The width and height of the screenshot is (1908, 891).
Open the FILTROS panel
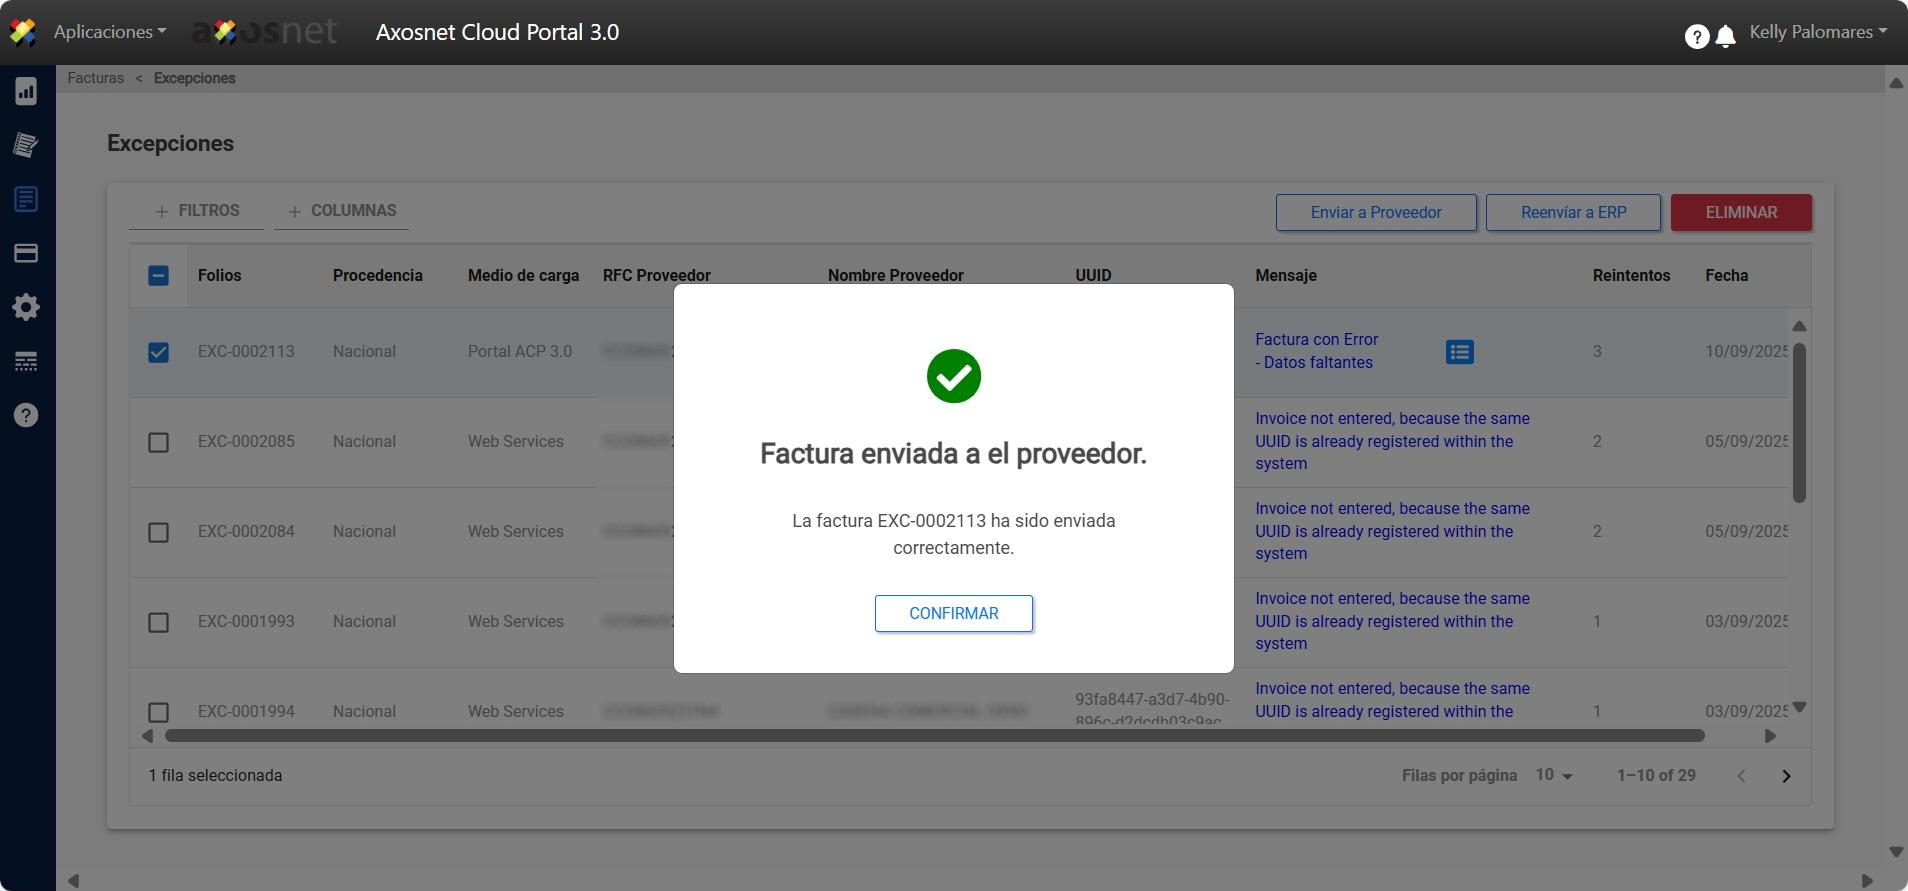coord(197,211)
